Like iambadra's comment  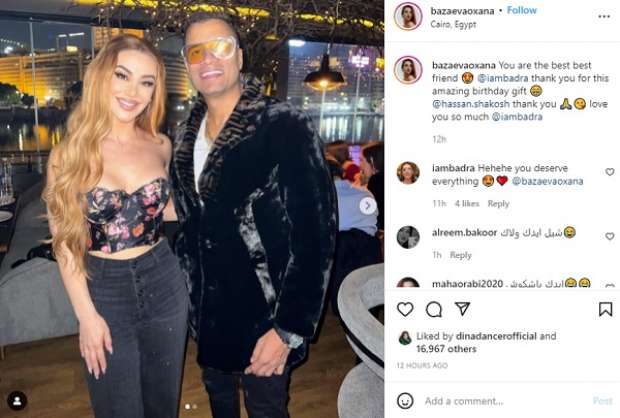point(610,172)
